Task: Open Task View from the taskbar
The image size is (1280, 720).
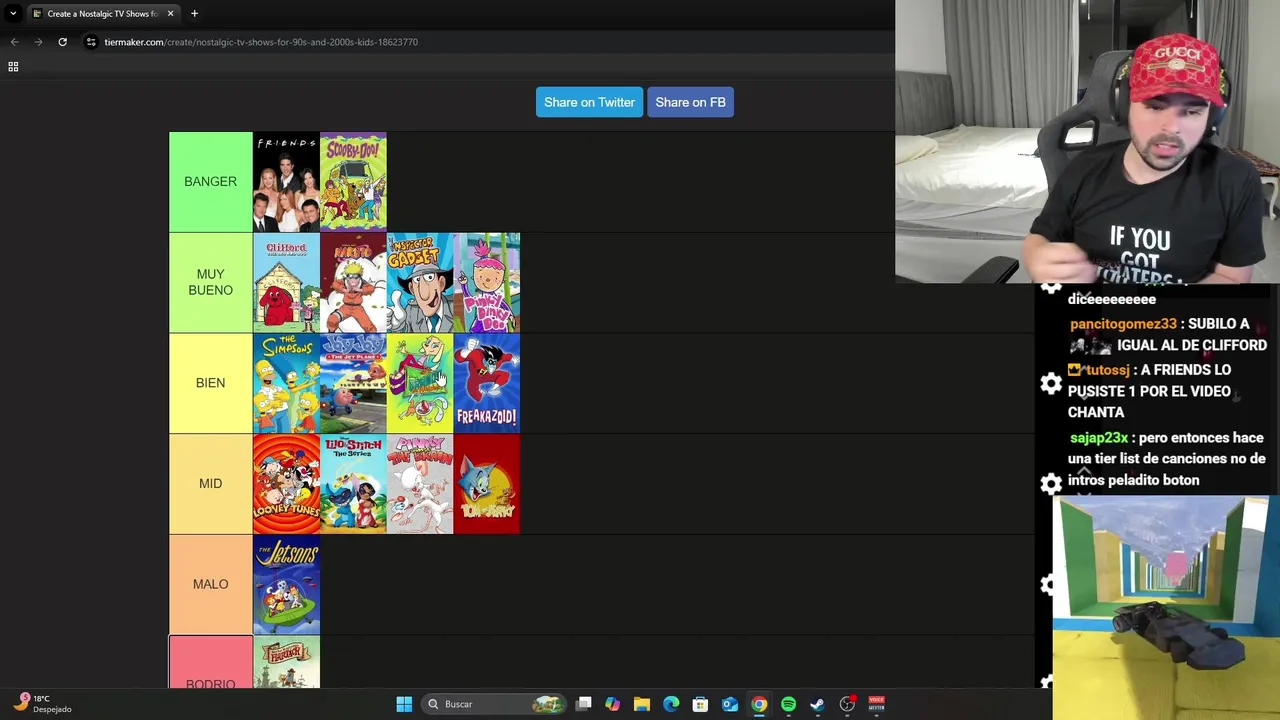Action: (x=584, y=704)
